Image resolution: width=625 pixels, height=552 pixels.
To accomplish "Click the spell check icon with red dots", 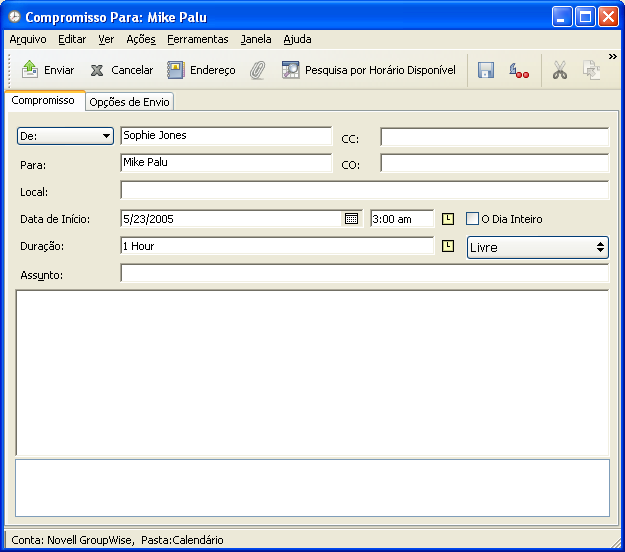I will point(519,71).
